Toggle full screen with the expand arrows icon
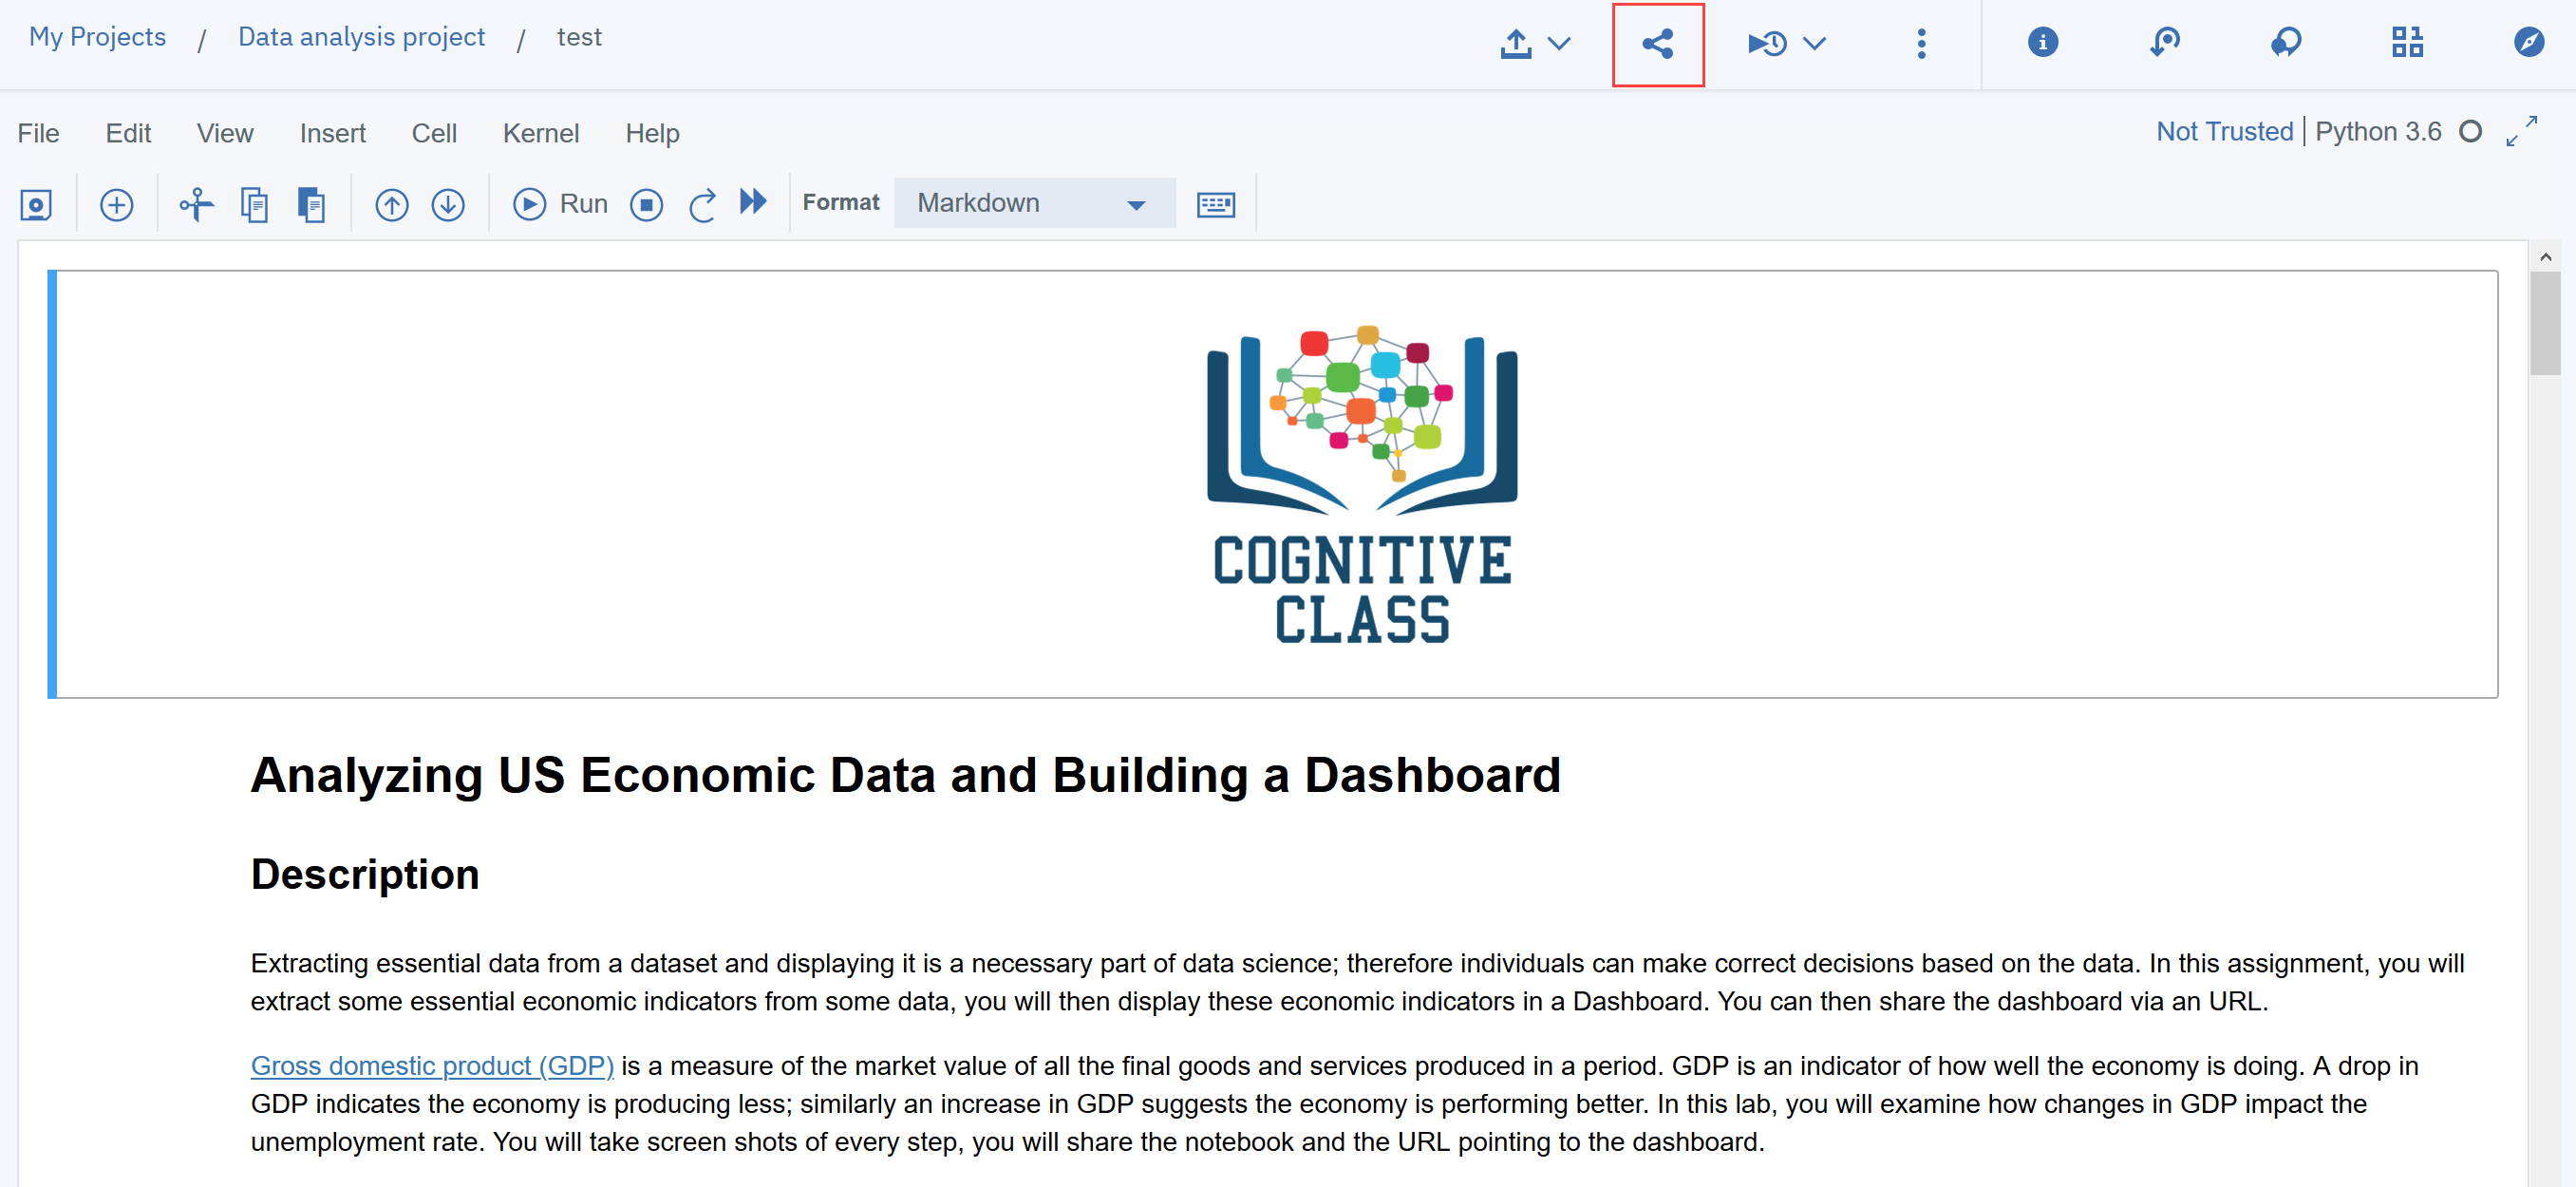 (x=2521, y=131)
